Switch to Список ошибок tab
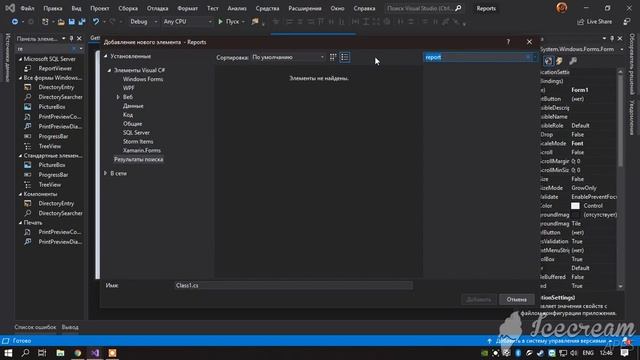This screenshot has width=640, height=360. click(x=36, y=327)
